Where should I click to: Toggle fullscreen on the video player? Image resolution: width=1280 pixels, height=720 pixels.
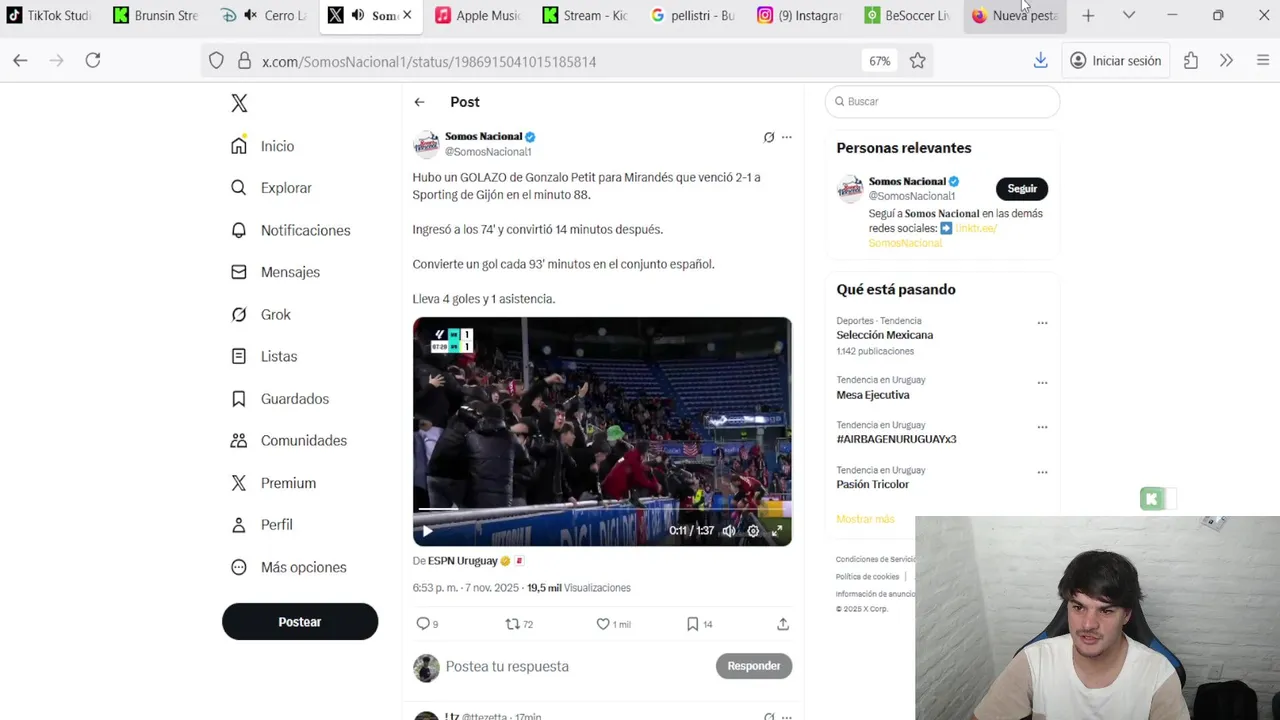pos(776,531)
